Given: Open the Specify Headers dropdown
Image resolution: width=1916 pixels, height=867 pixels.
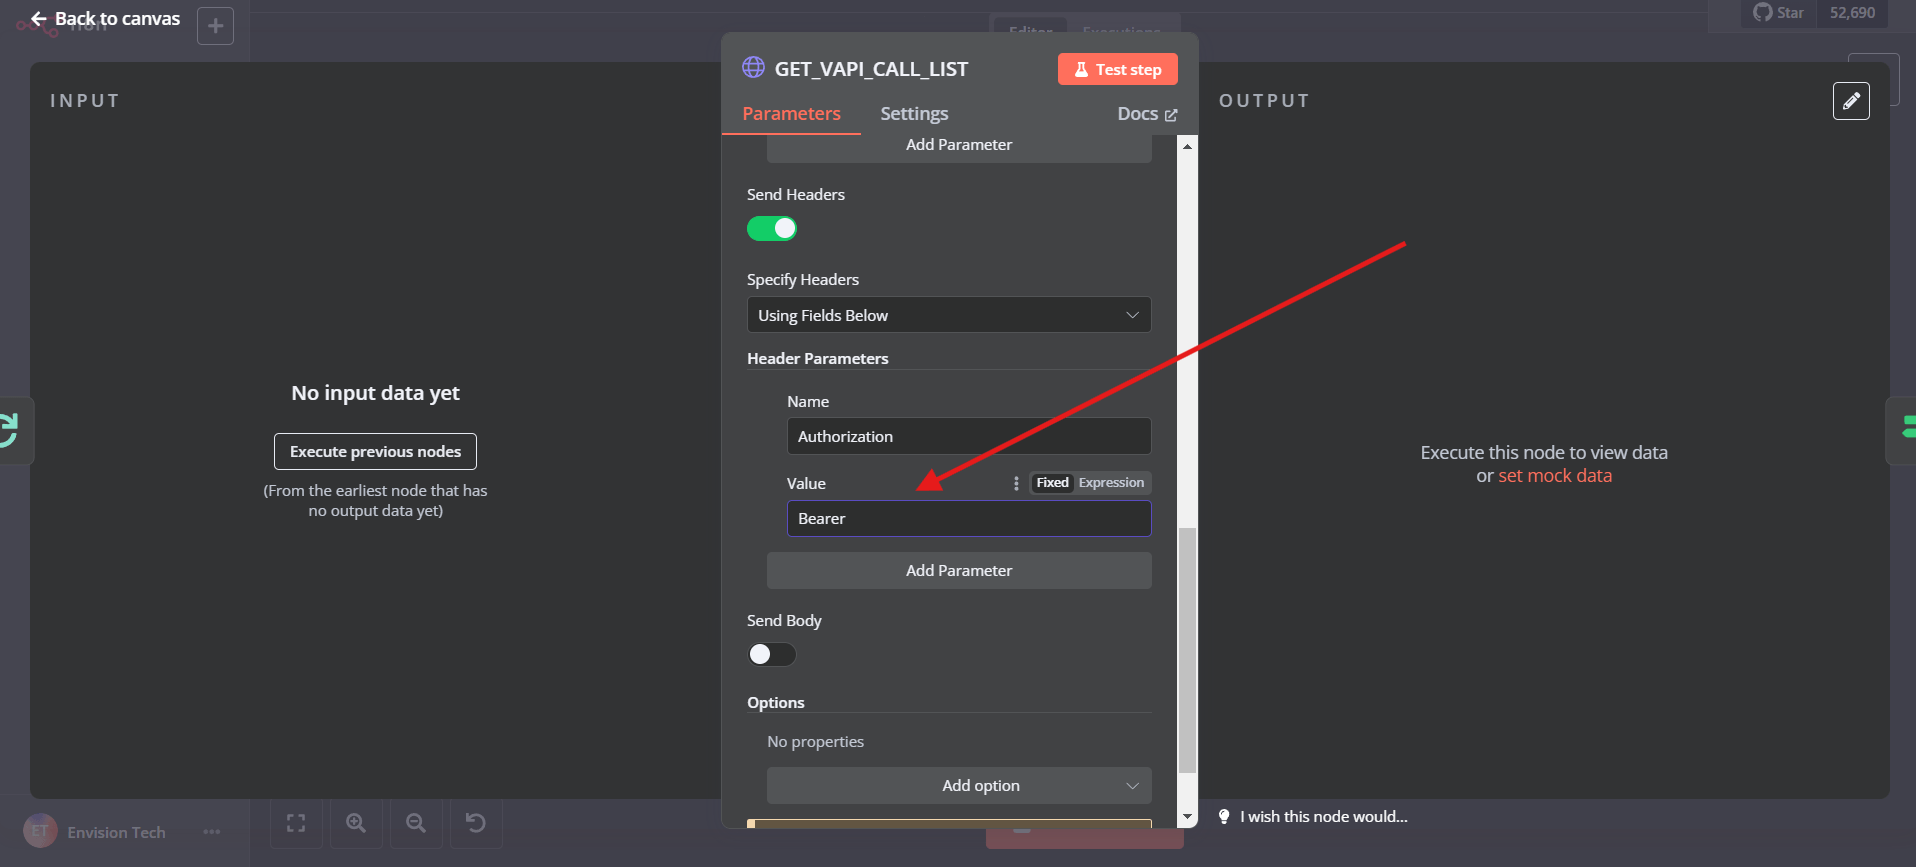Looking at the screenshot, I should (x=948, y=315).
